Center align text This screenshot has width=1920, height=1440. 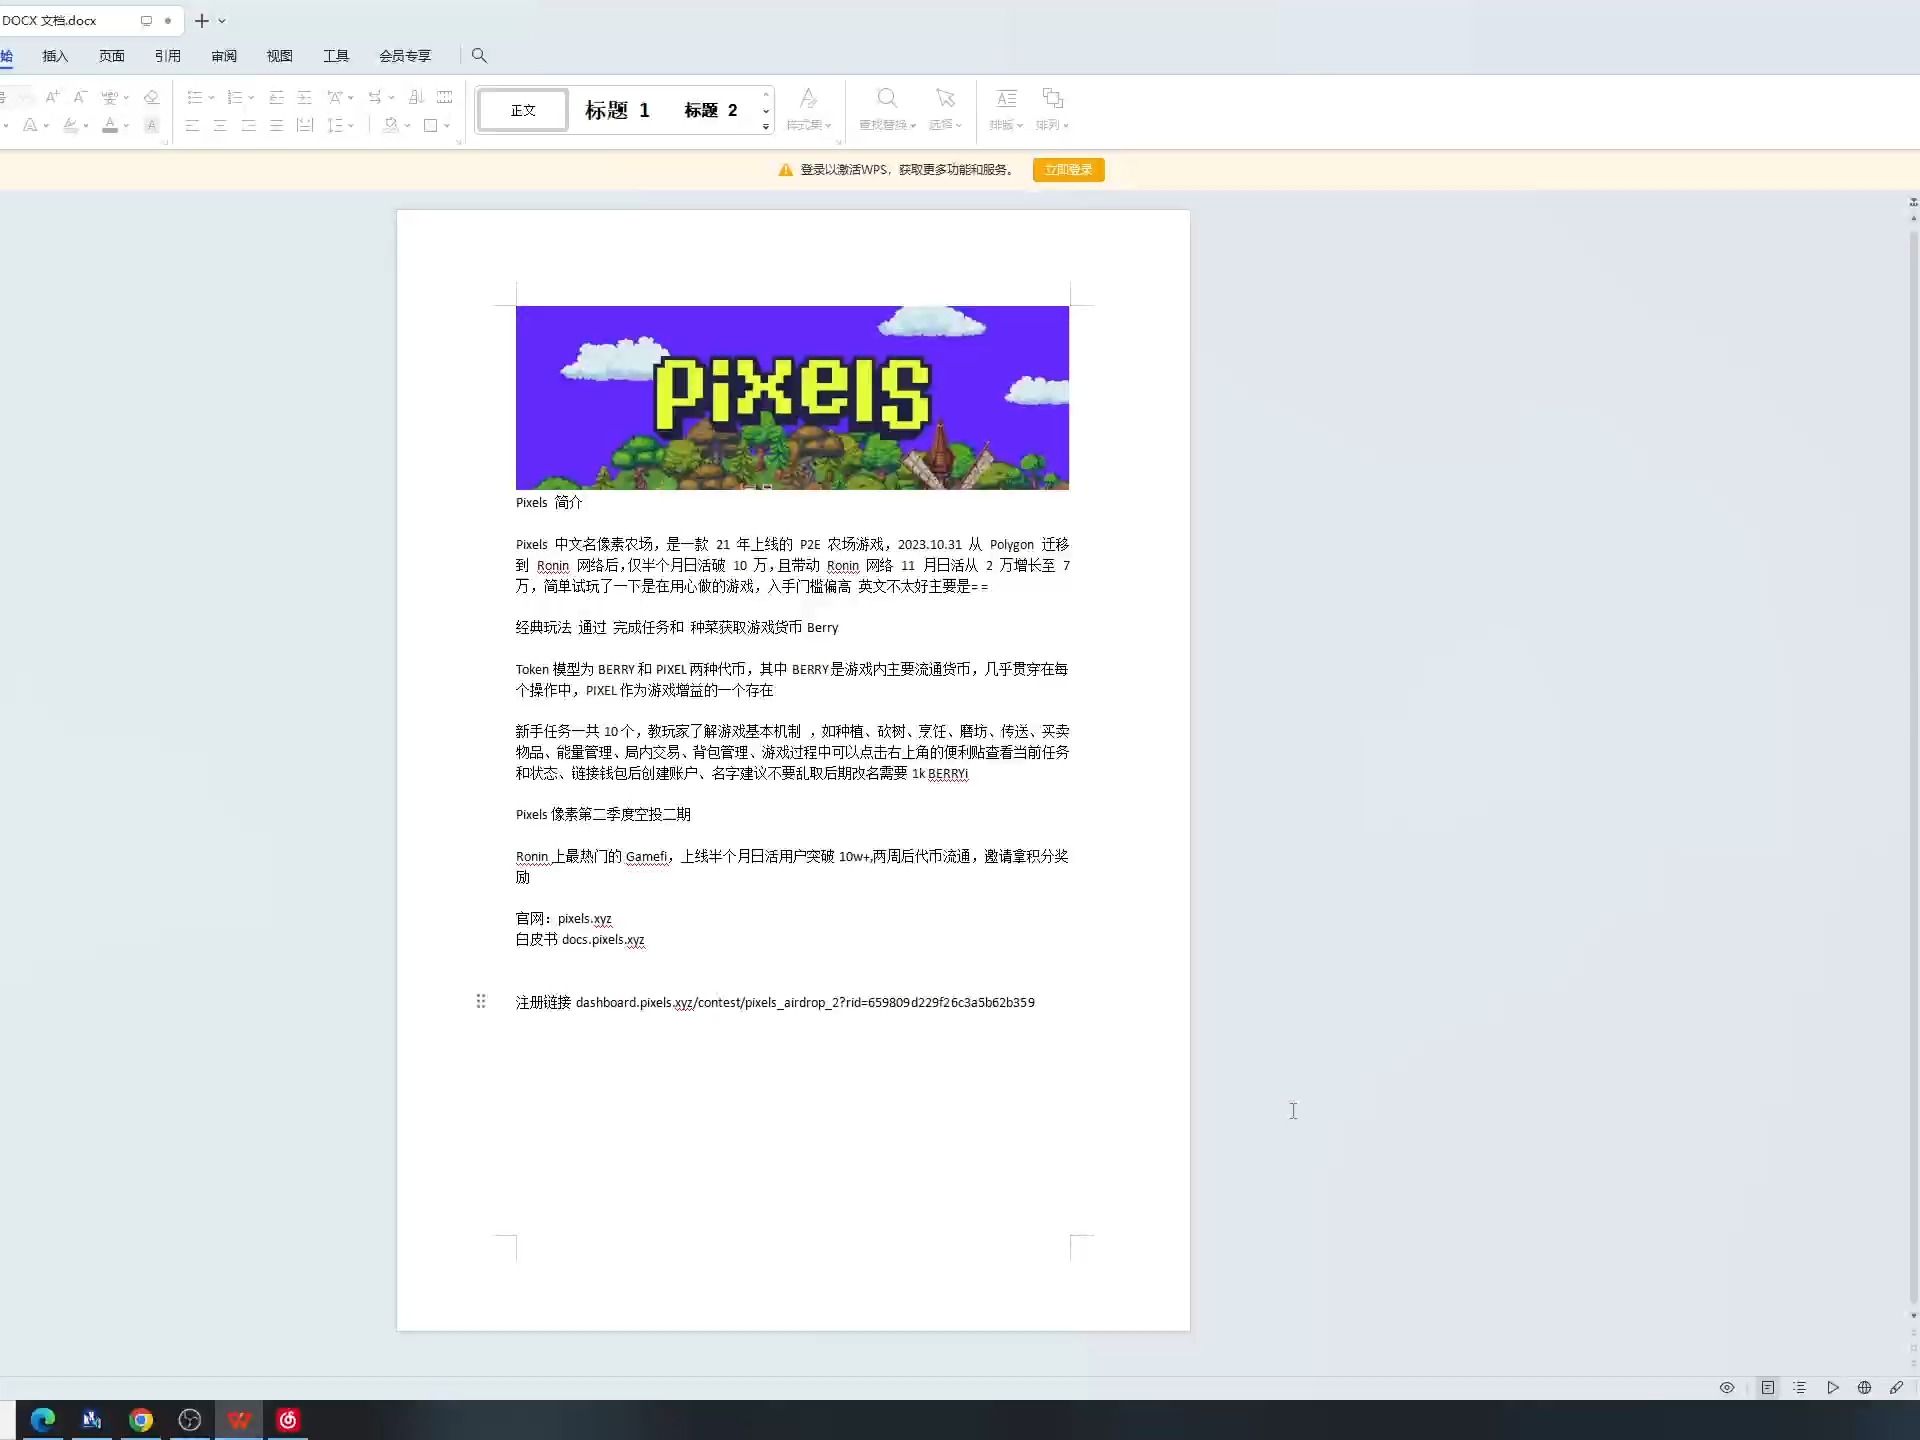click(x=221, y=125)
